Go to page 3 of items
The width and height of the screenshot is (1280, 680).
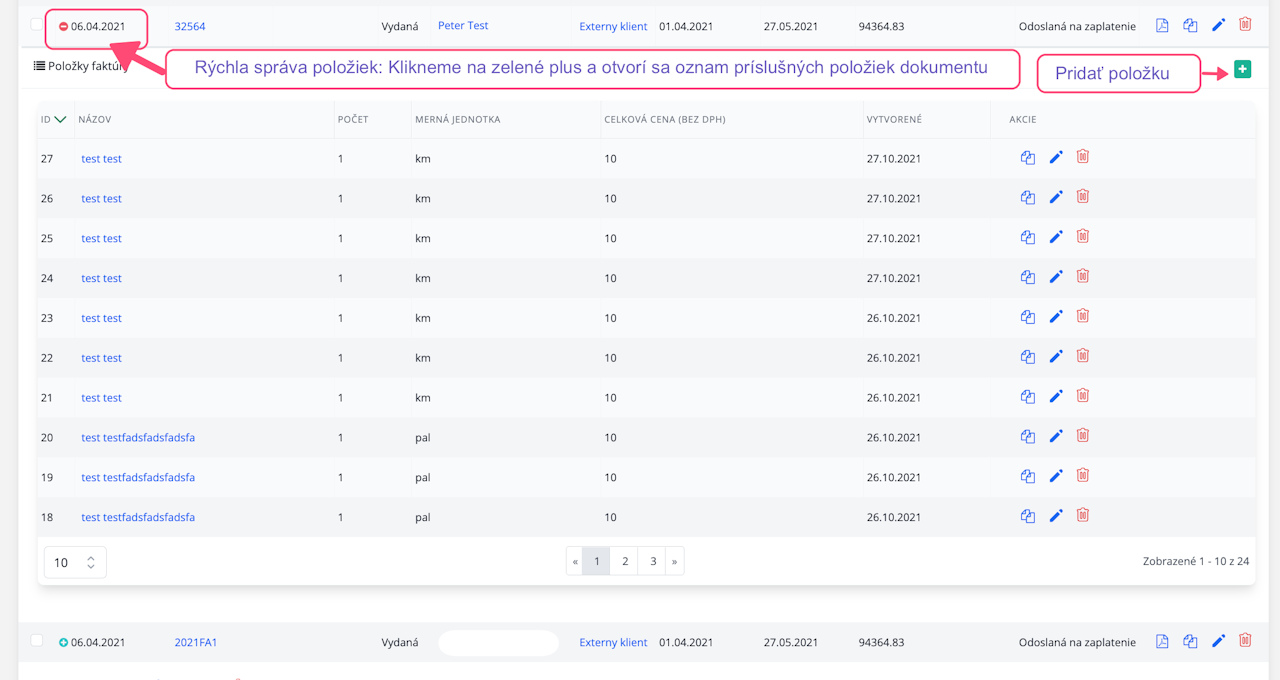pyautogui.click(x=653, y=562)
